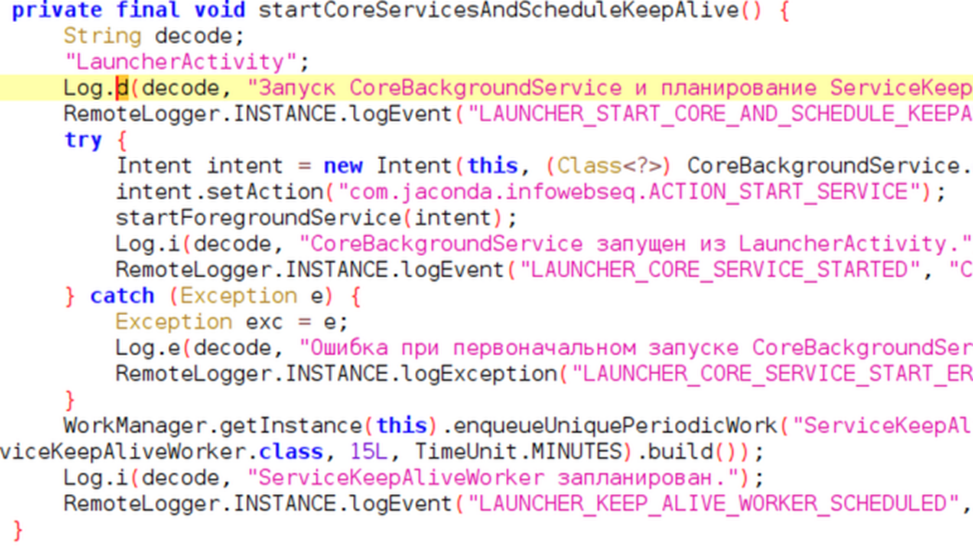Click the 'catch' keyword

point(122,296)
